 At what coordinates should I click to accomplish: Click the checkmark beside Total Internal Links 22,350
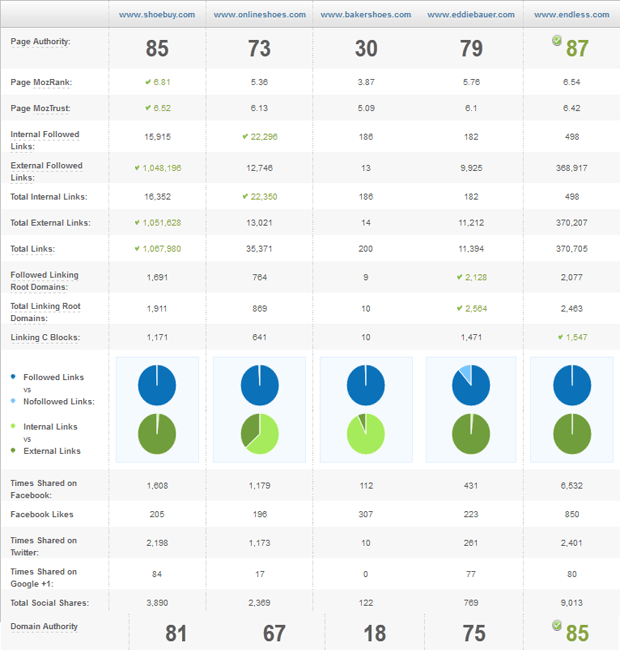pyautogui.click(x=245, y=196)
